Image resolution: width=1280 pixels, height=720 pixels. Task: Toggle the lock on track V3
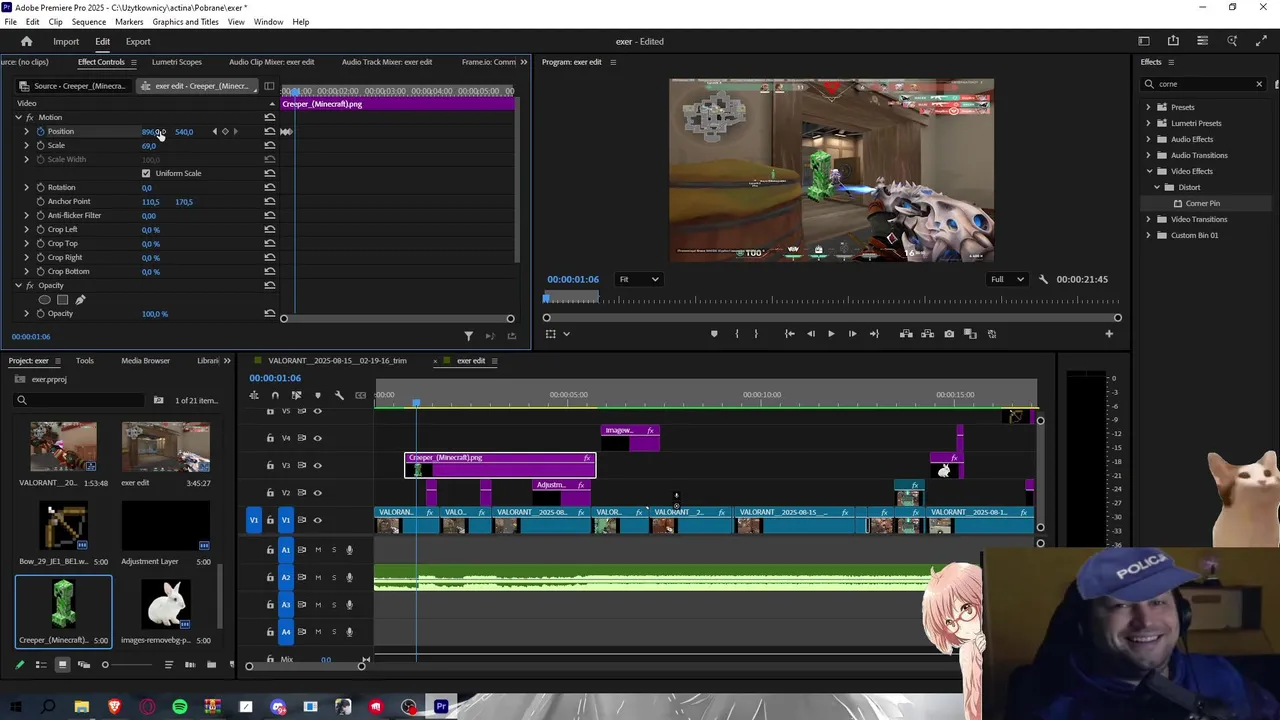[x=270, y=465]
